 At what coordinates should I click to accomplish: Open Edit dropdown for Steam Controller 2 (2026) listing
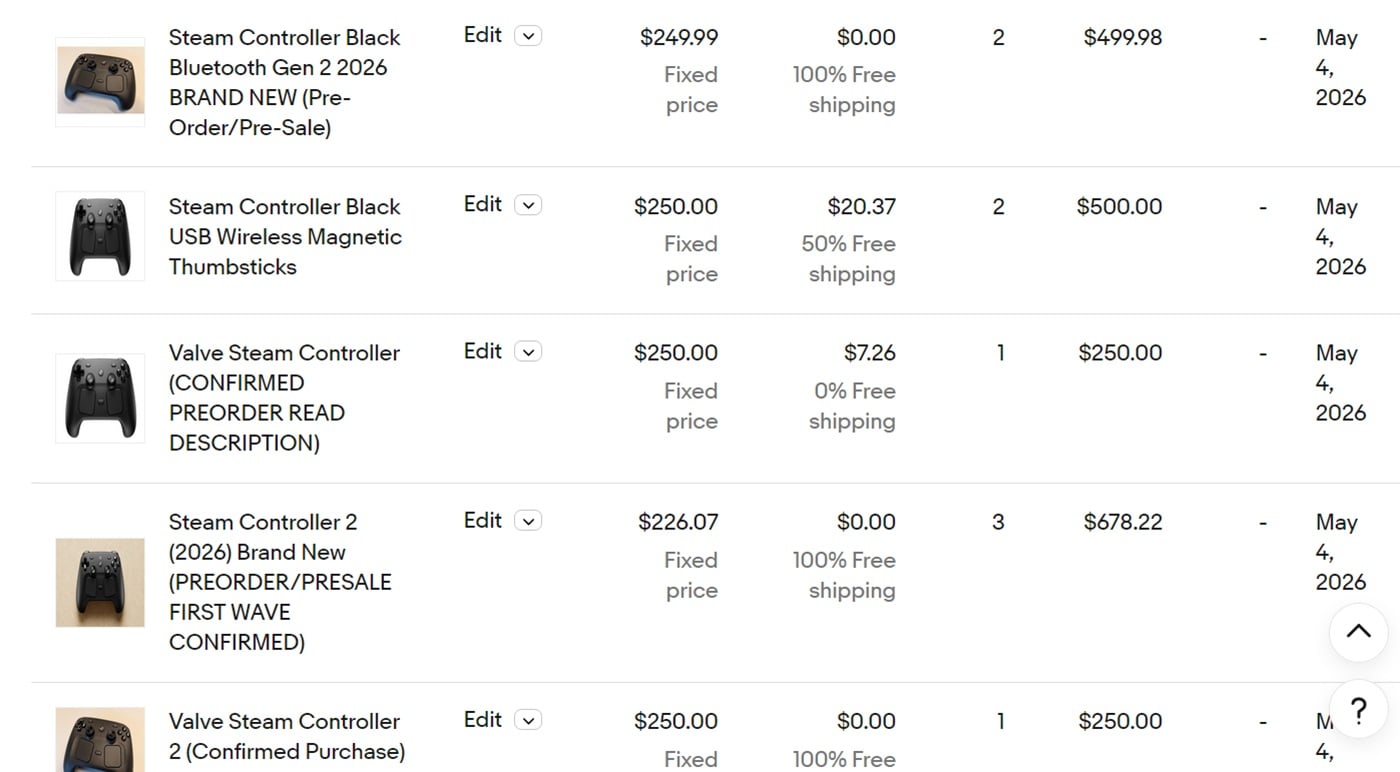click(528, 521)
